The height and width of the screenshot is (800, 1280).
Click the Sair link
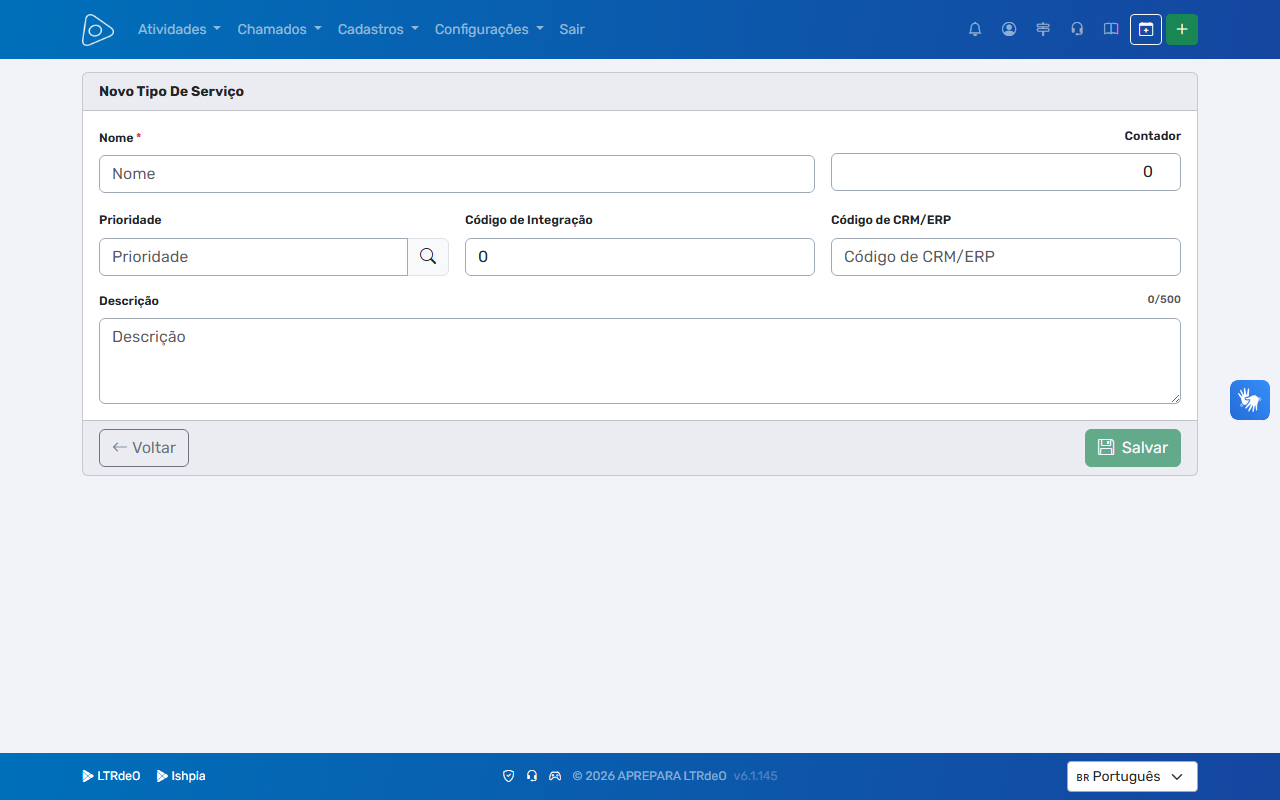[572, 29]
